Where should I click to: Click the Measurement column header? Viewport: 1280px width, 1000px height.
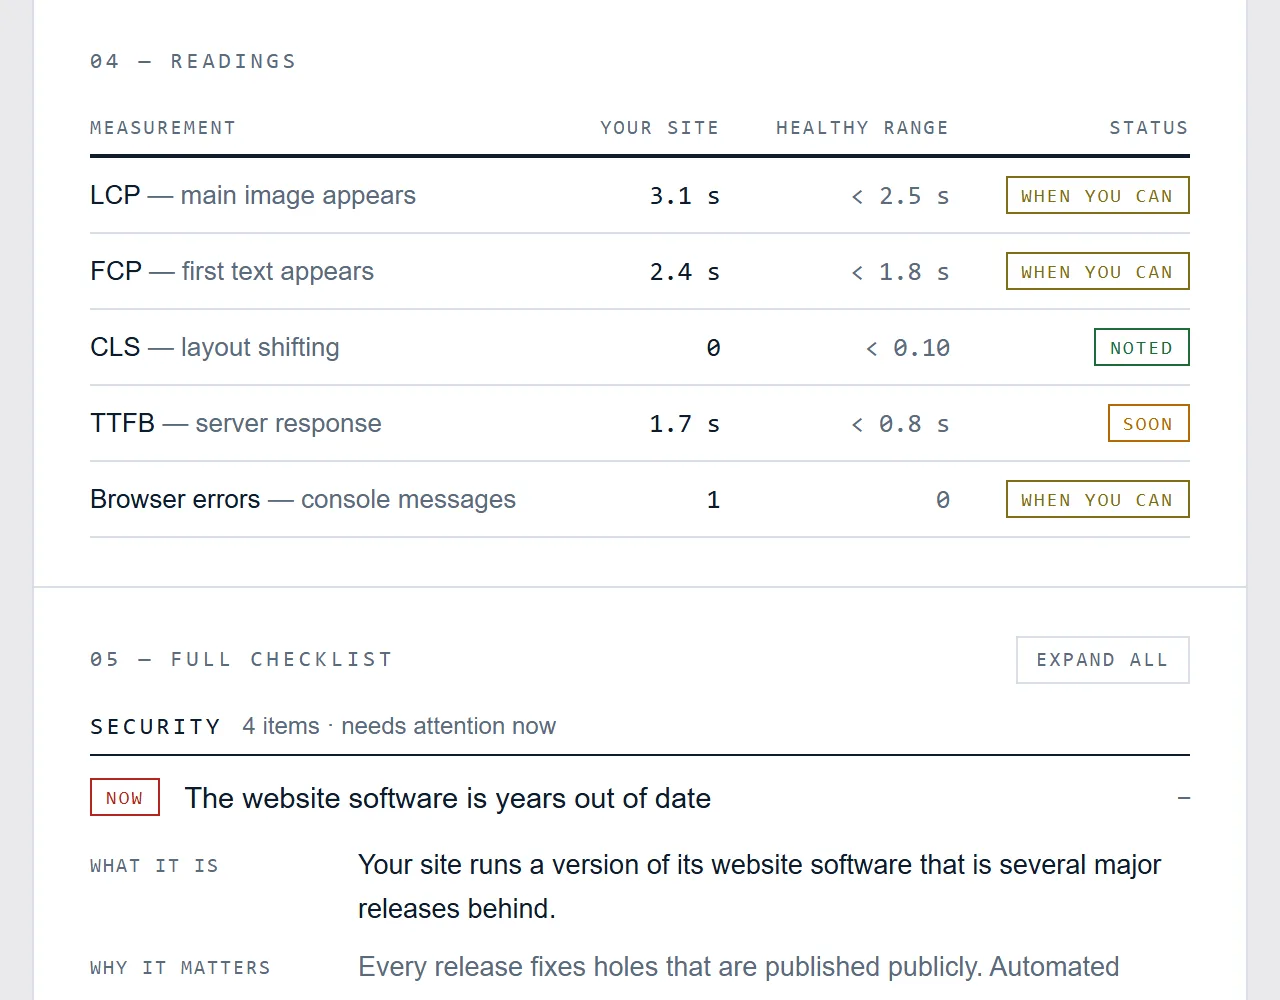[x=163, y=128]
